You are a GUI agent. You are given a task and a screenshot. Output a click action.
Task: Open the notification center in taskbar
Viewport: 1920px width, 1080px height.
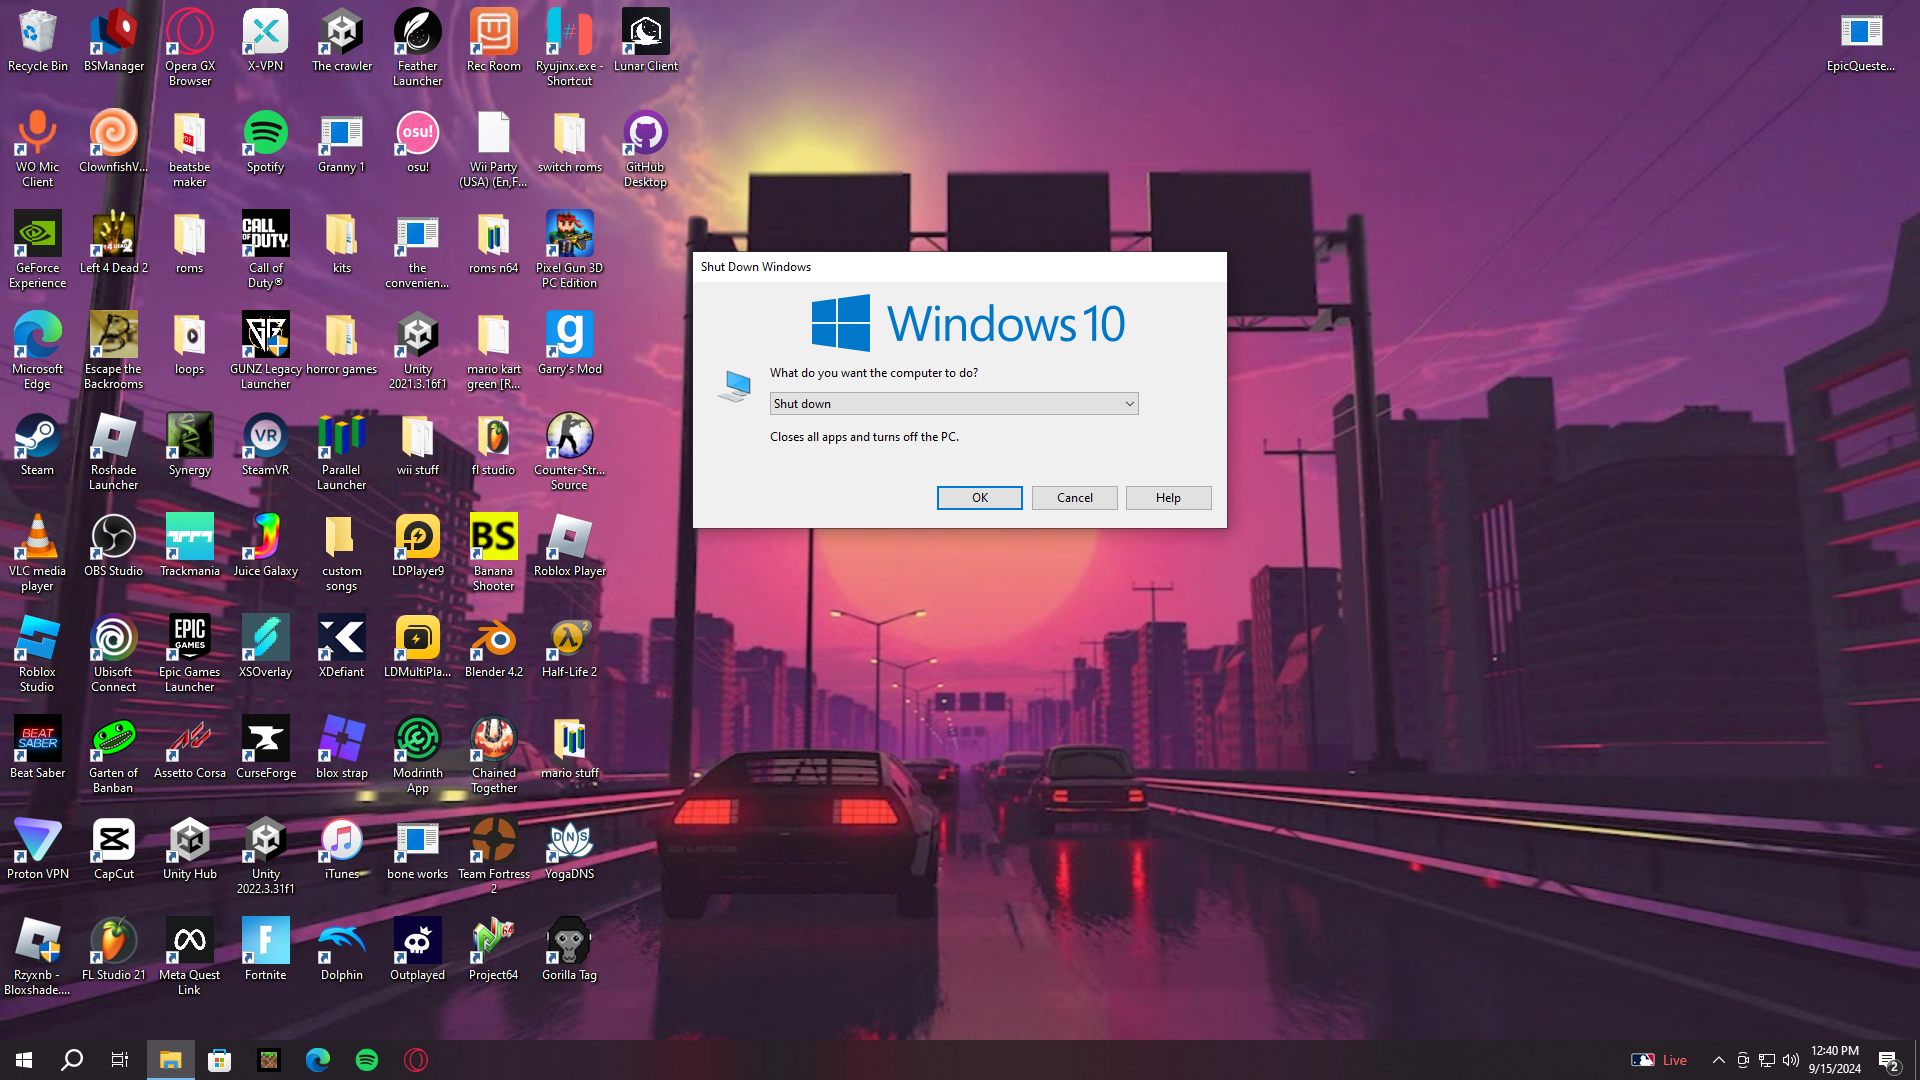1888,1060
